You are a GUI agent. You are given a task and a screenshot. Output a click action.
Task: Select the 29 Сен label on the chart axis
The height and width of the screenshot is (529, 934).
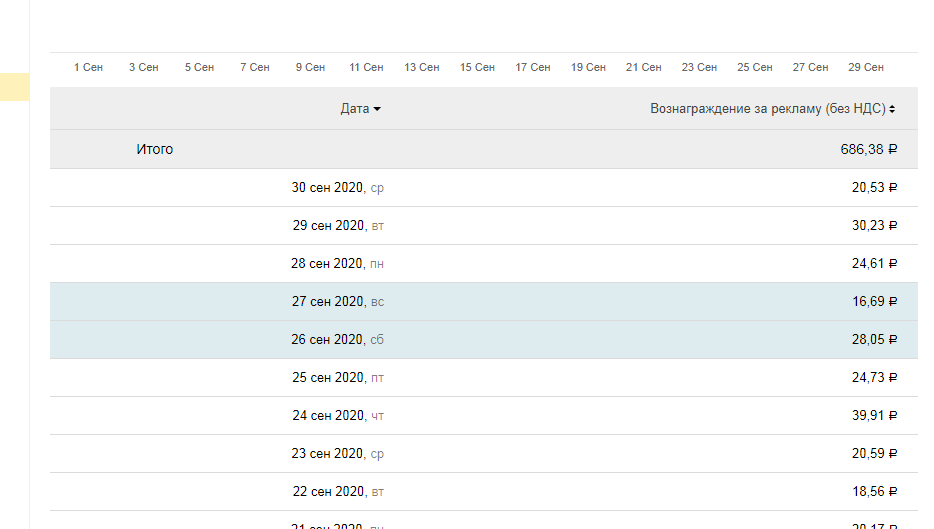click(x=865, y=67)
